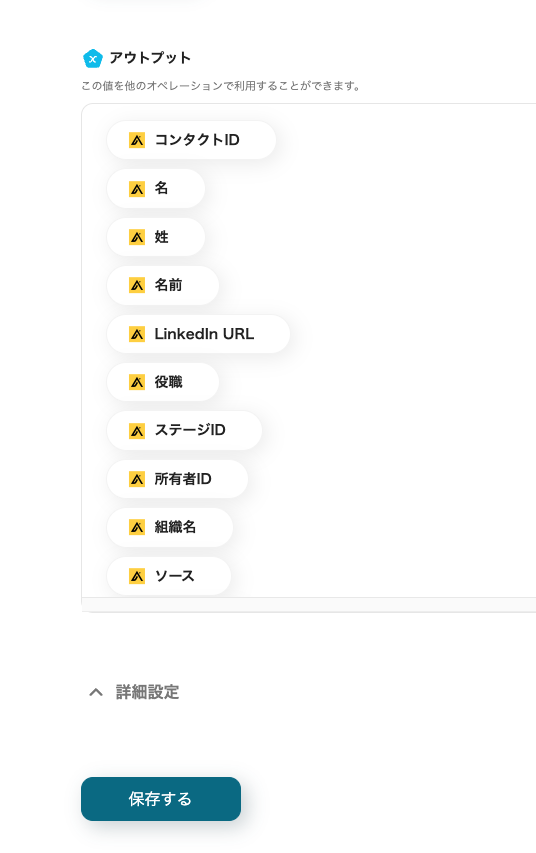Screen dimensions: 536x853
Task: Click the yellow icon beside 姓
Action: tap(137, 237)
